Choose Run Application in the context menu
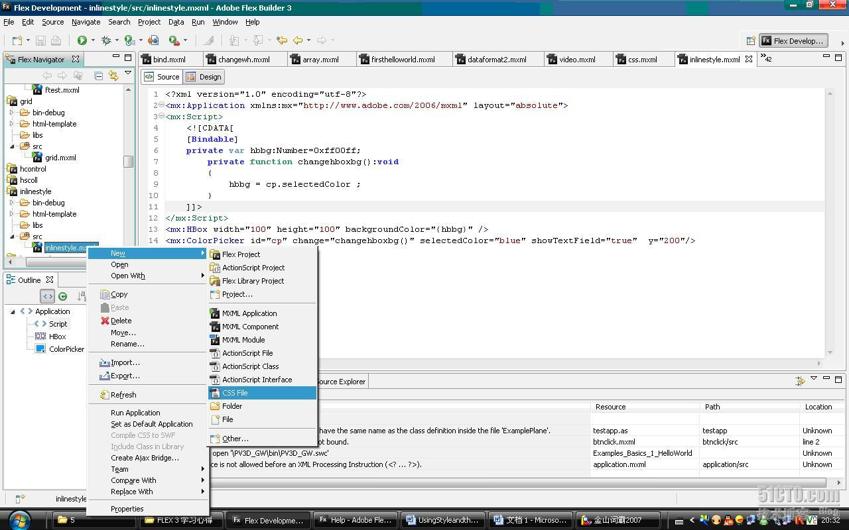This screenshot has width=849, height=530. (135, 413)
